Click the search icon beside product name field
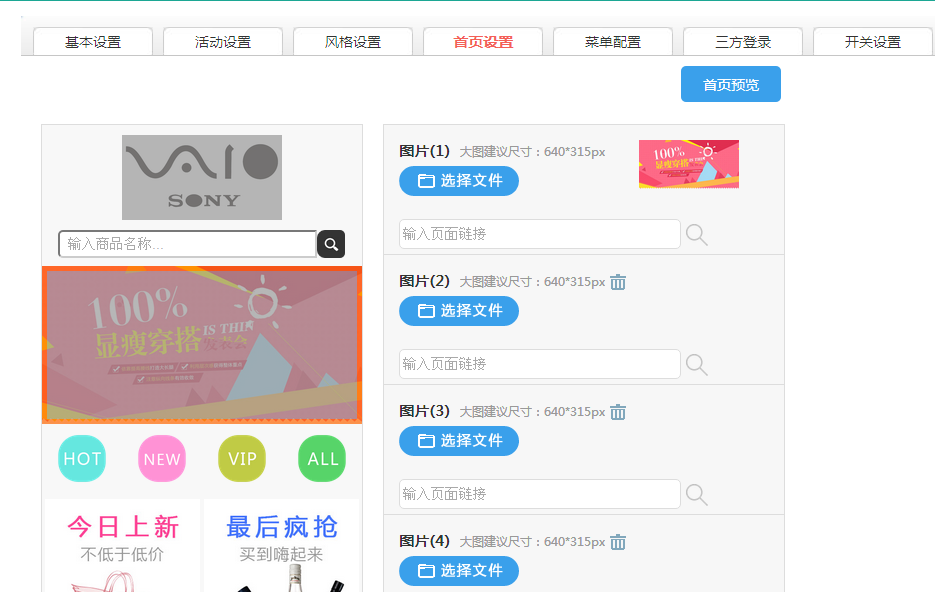This screenshot has width=935, height=592. point(331,244)
